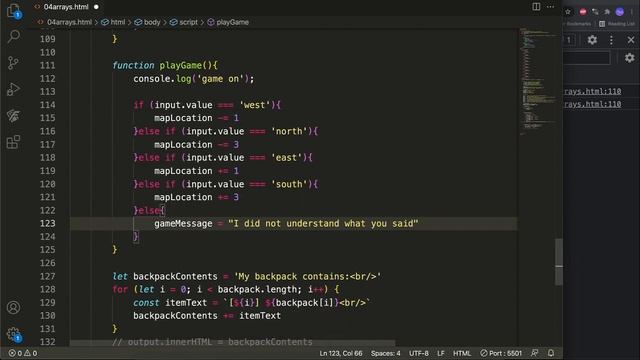The height and width of the screenshot is (360, 640).
Task: Open the Extensions view
Action: coord(13,142)
